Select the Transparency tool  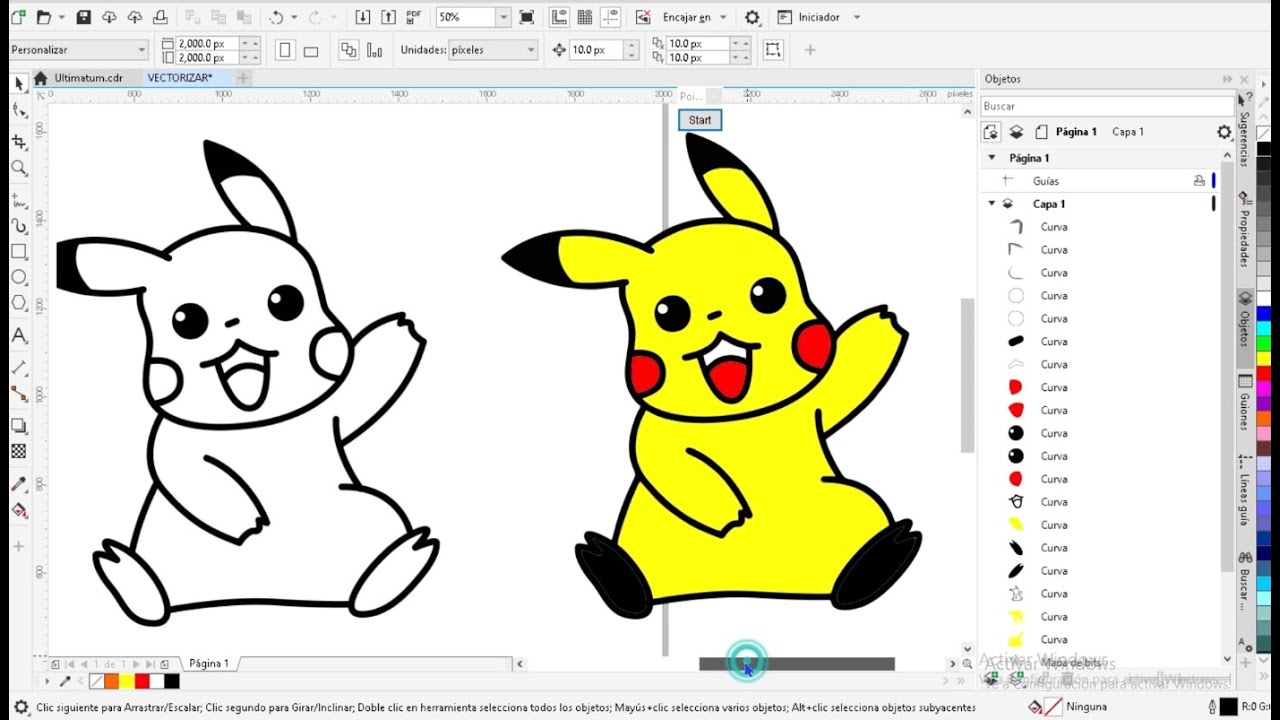coord(19,452)
